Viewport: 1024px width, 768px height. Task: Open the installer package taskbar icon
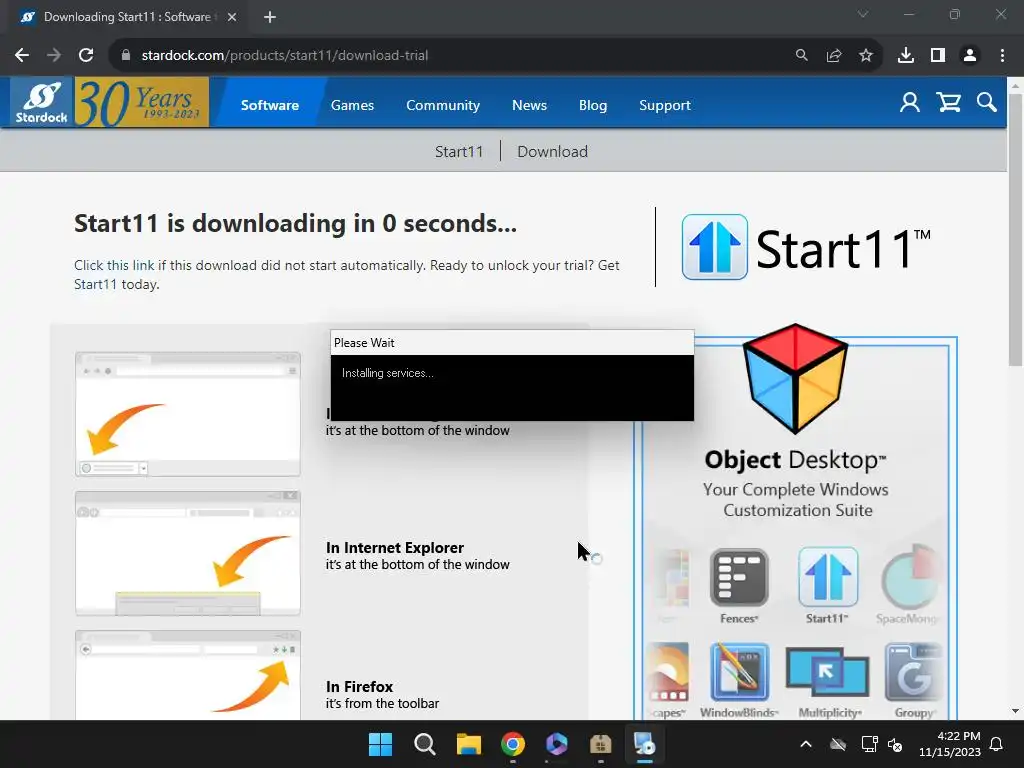point(601,744)
